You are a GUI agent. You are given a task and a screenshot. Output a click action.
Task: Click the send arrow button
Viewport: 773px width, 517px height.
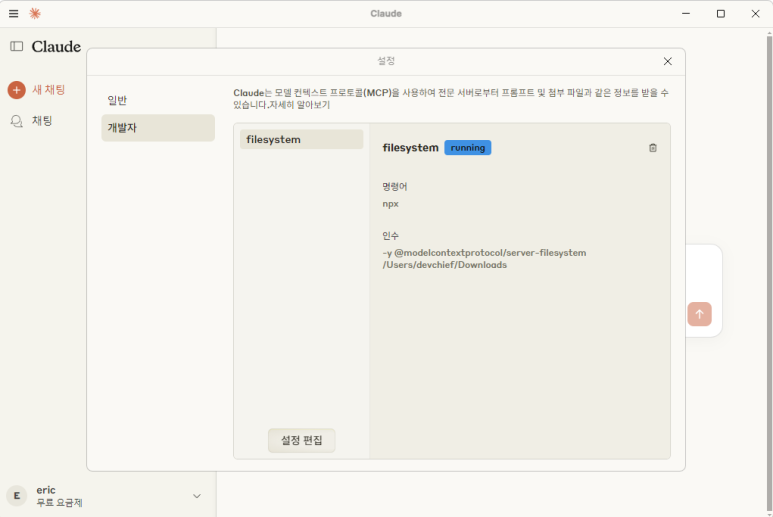(699, 314)
